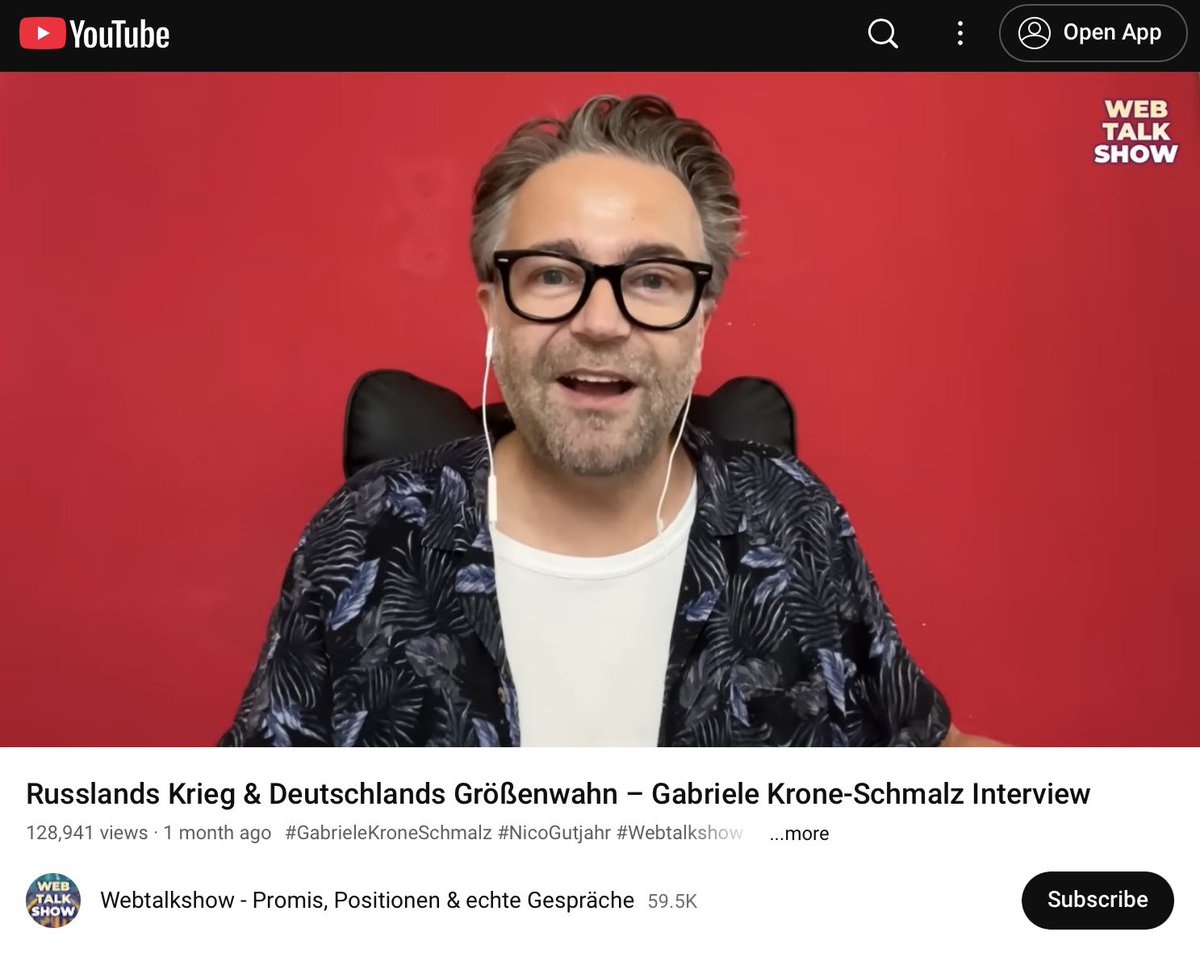Expand description with ...more
The width and height of the screenshot is (1200, 953).
coord(799,833)
